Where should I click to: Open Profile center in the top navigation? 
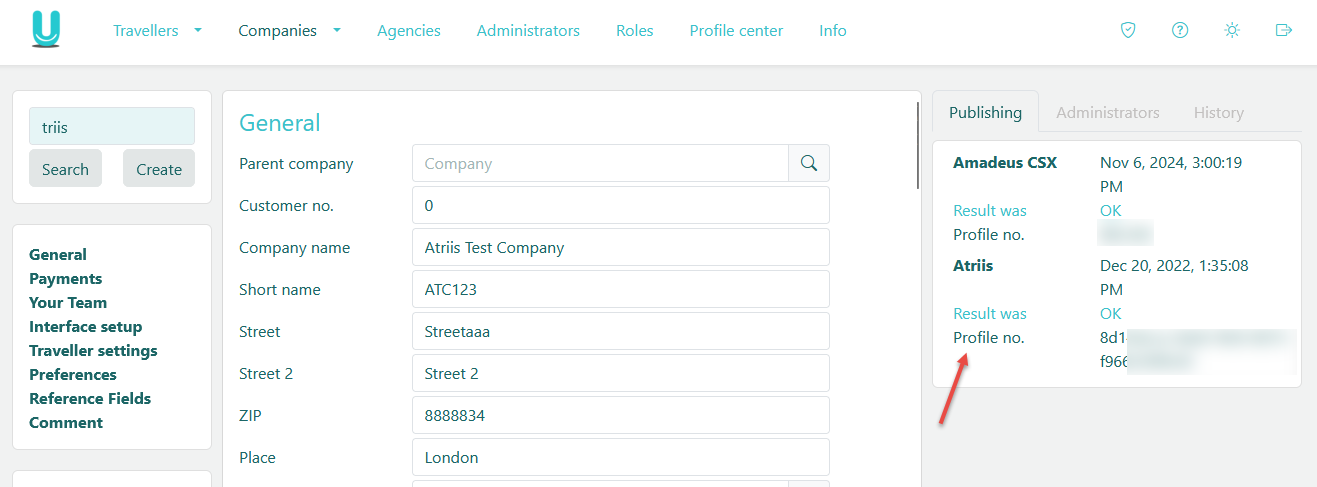[736, 31]
